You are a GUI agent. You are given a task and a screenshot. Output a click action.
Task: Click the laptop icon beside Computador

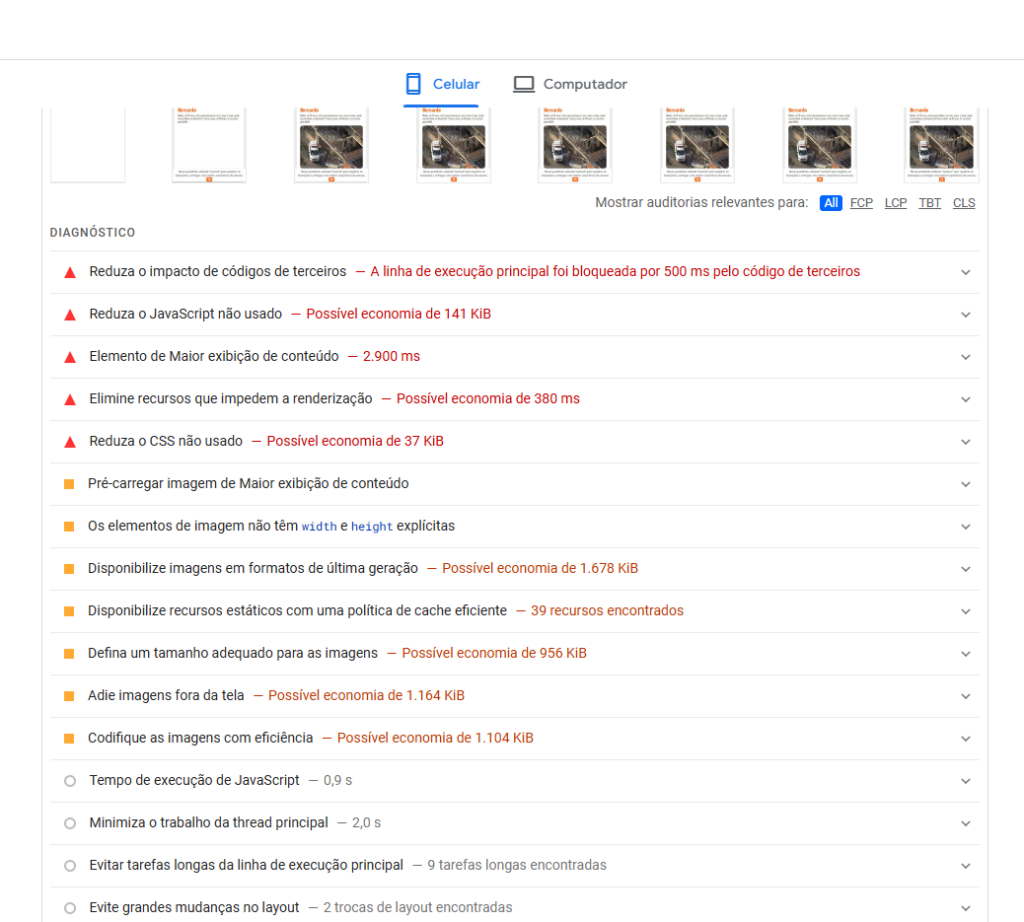pyautogui.click(x=524, y=84)
